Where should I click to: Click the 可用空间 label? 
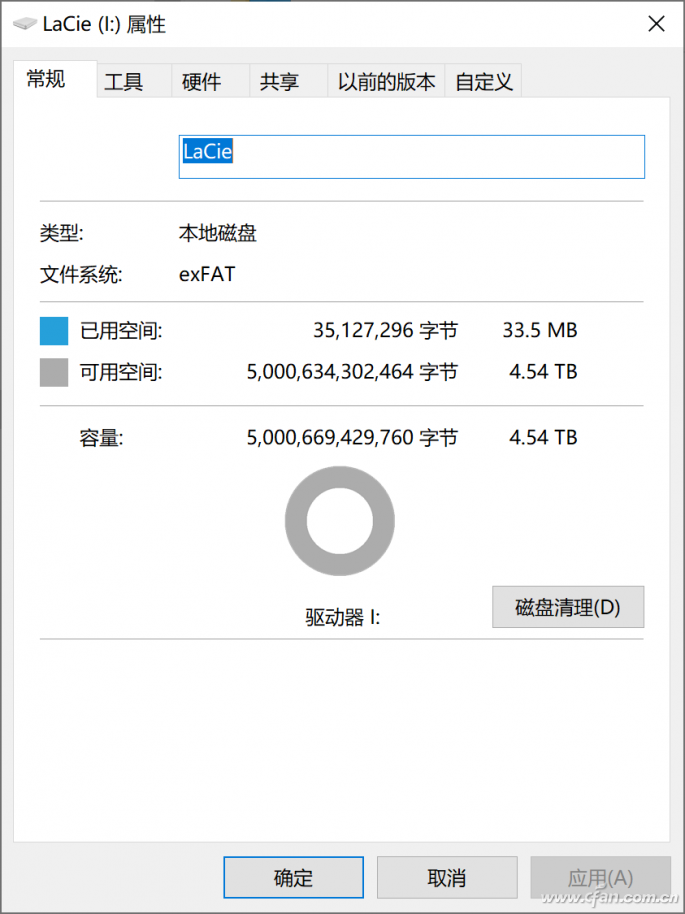click(x=121, y=372)
